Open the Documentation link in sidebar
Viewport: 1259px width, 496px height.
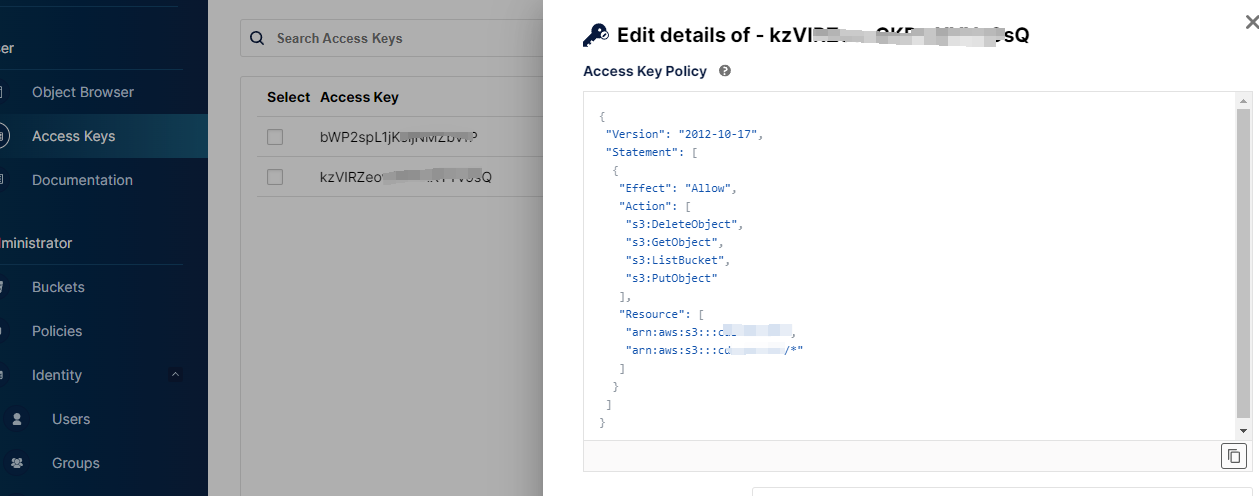82,180
